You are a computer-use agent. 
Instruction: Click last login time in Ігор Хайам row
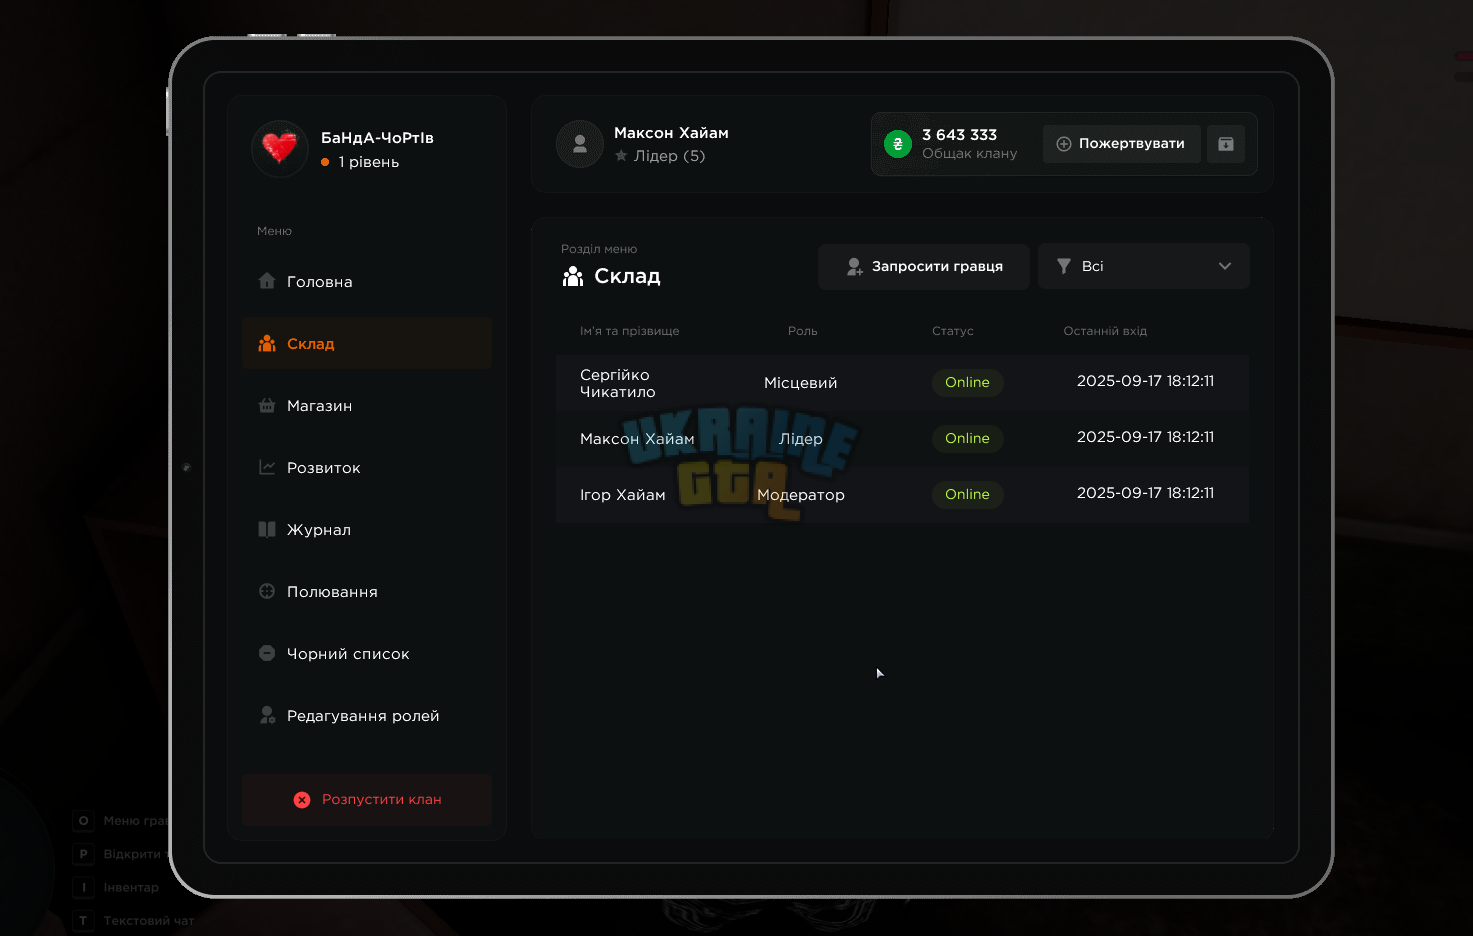pos(1145,493)
